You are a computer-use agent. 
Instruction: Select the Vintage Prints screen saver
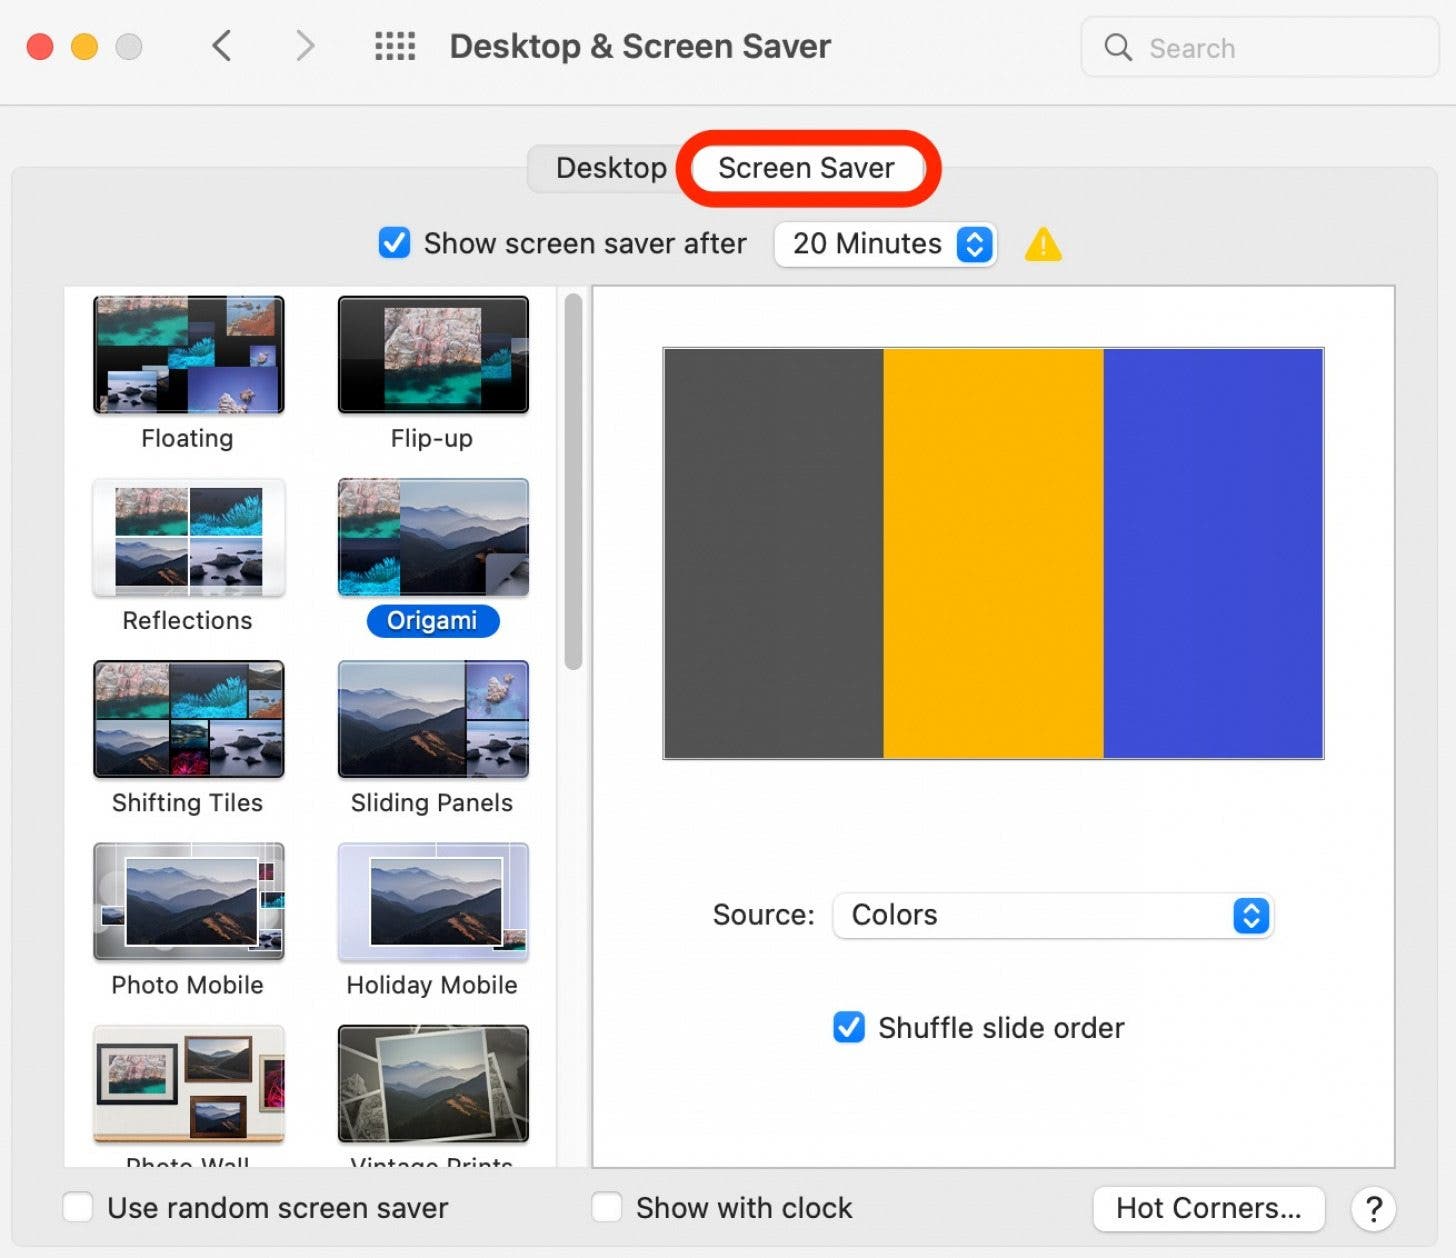point(432,1083)
